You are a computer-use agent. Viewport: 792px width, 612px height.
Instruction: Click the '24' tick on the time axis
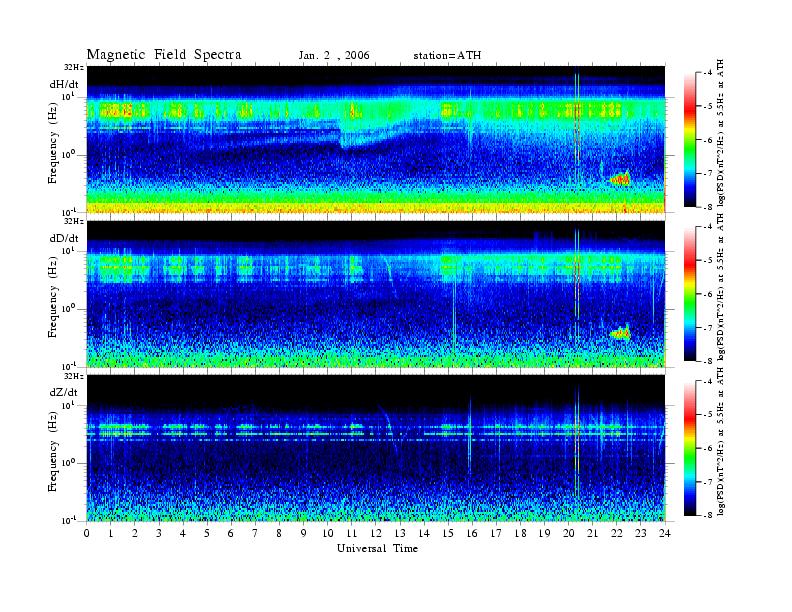(665, 533)
